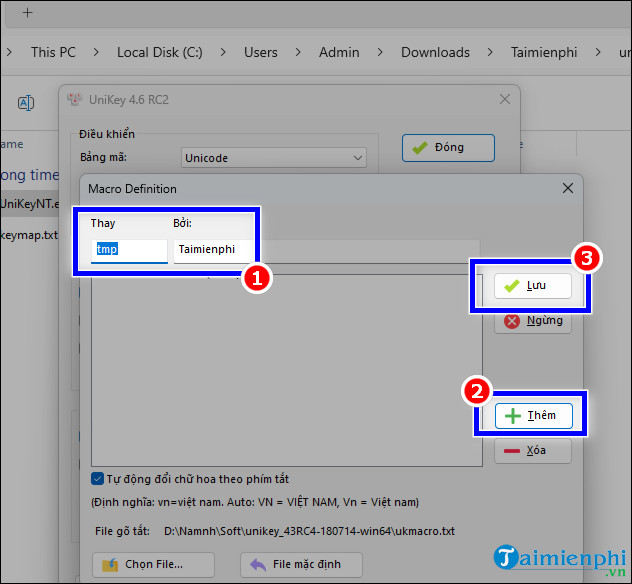Expand chevron after Local Disk (C:)

point(223,52)
